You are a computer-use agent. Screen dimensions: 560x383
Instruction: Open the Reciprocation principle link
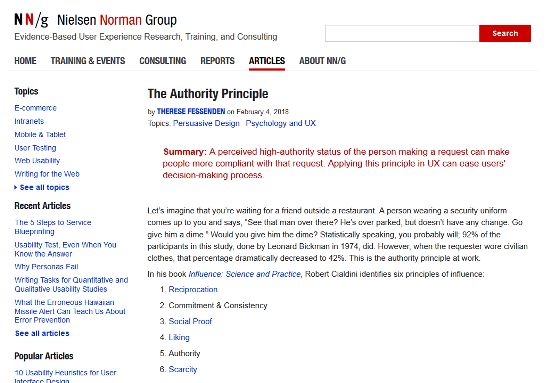point(193,289)
